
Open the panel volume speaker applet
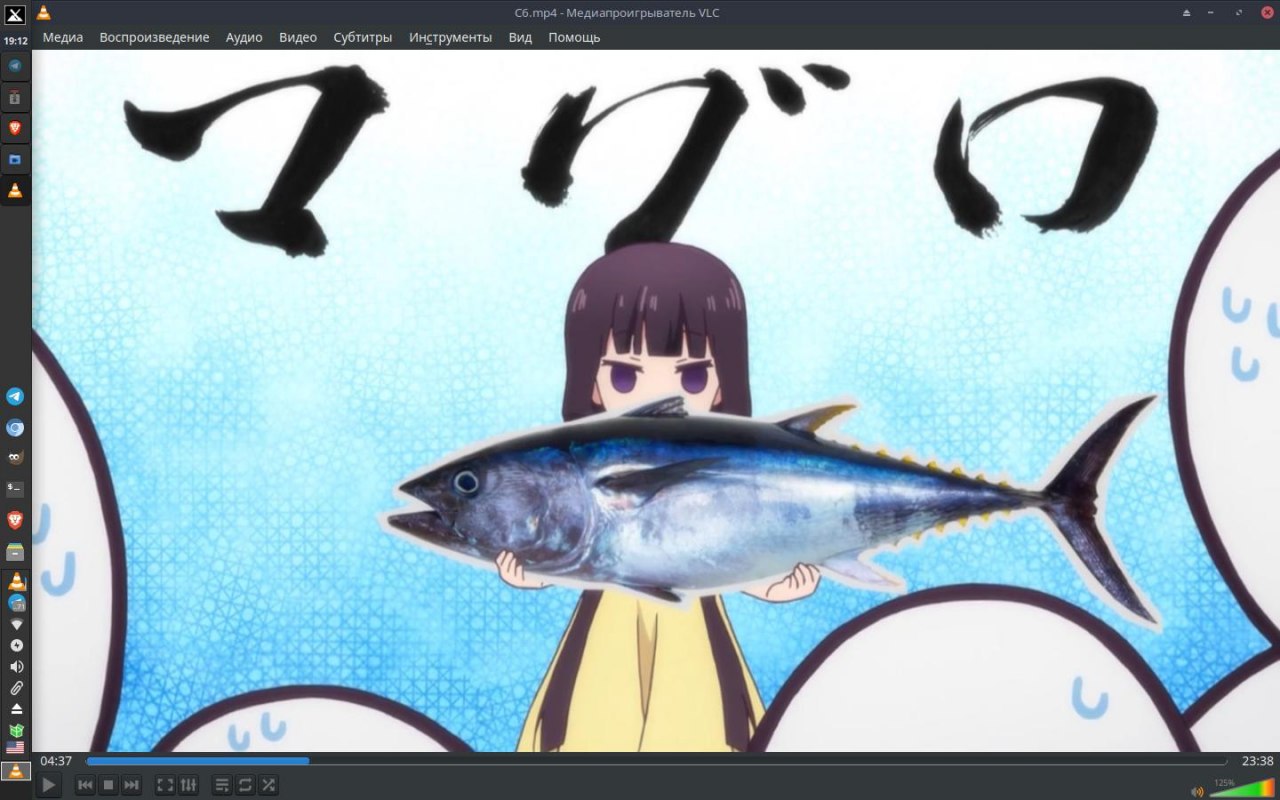tap(16, 667)
